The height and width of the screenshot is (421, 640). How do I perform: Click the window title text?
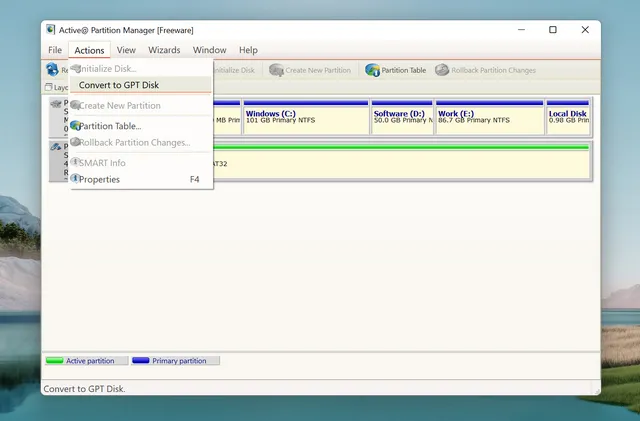126,30
